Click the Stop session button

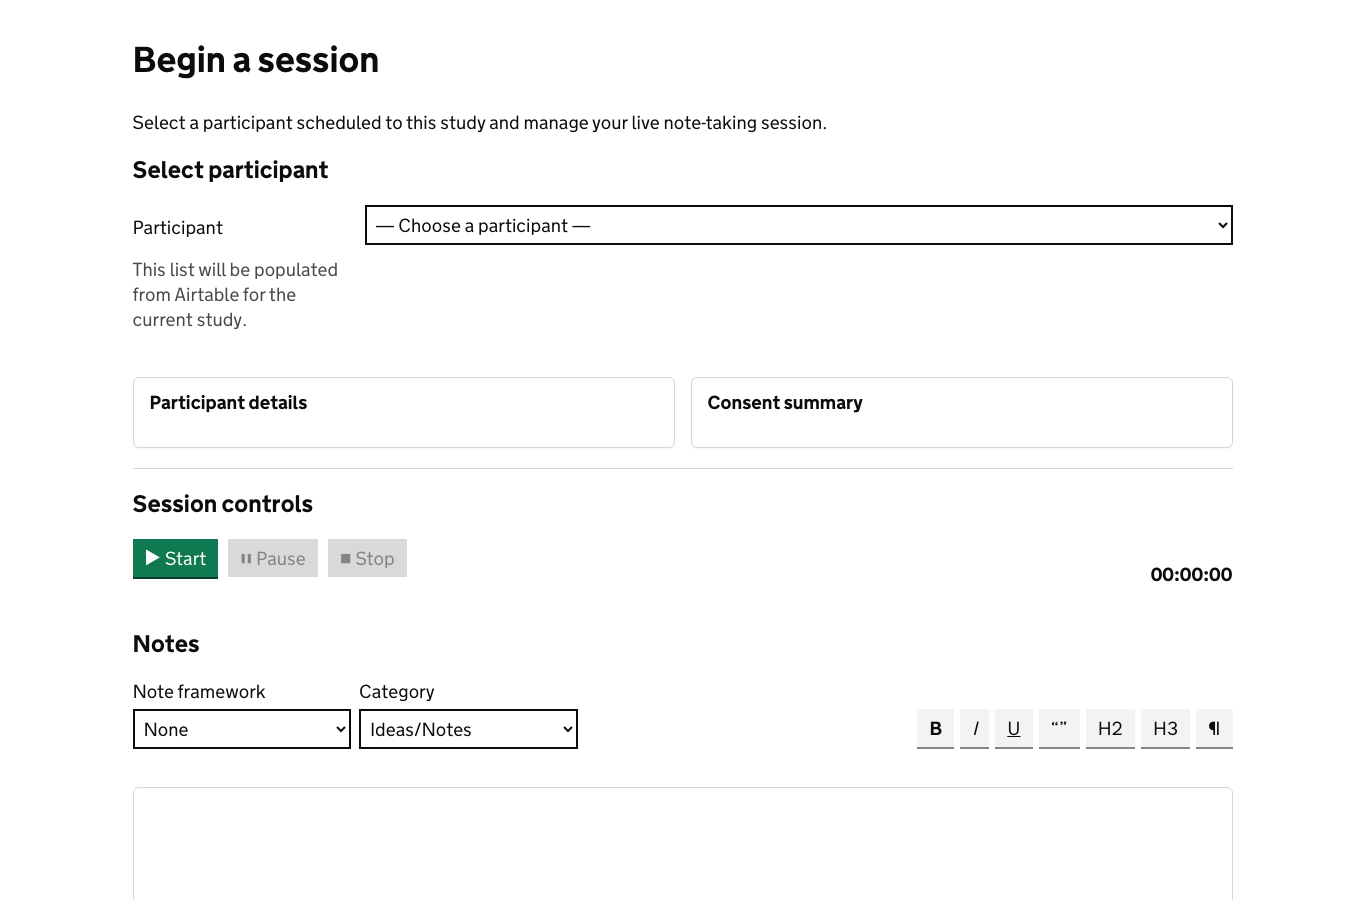[367, 558]
